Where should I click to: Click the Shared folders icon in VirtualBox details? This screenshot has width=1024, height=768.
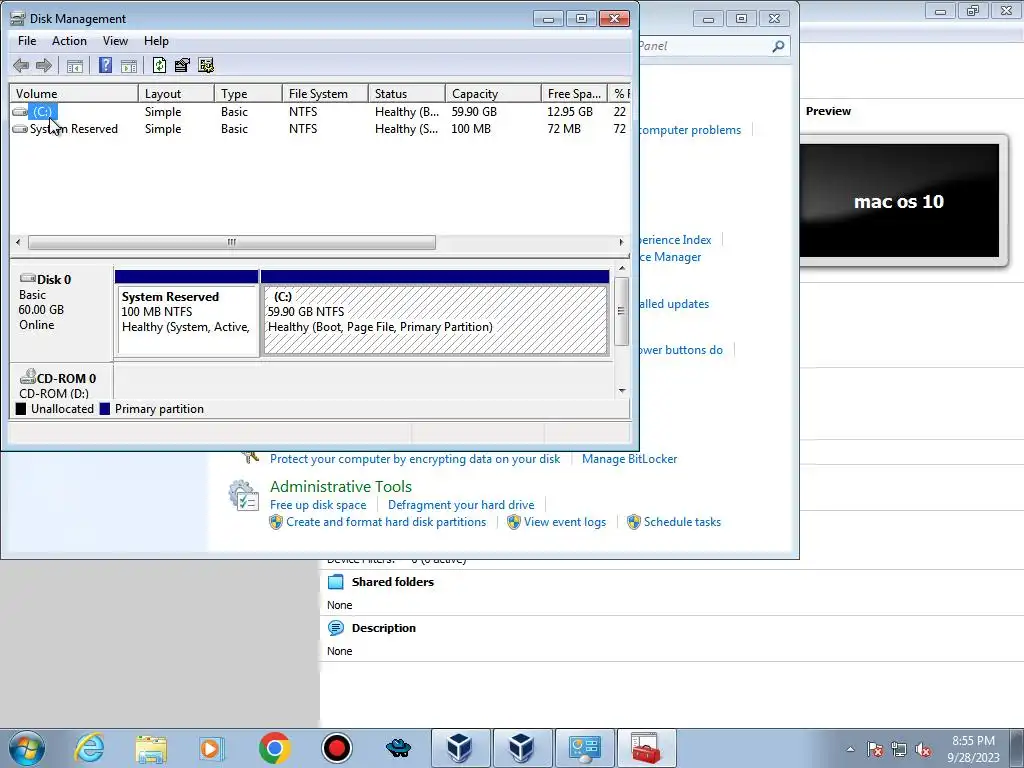pos(335,582)
